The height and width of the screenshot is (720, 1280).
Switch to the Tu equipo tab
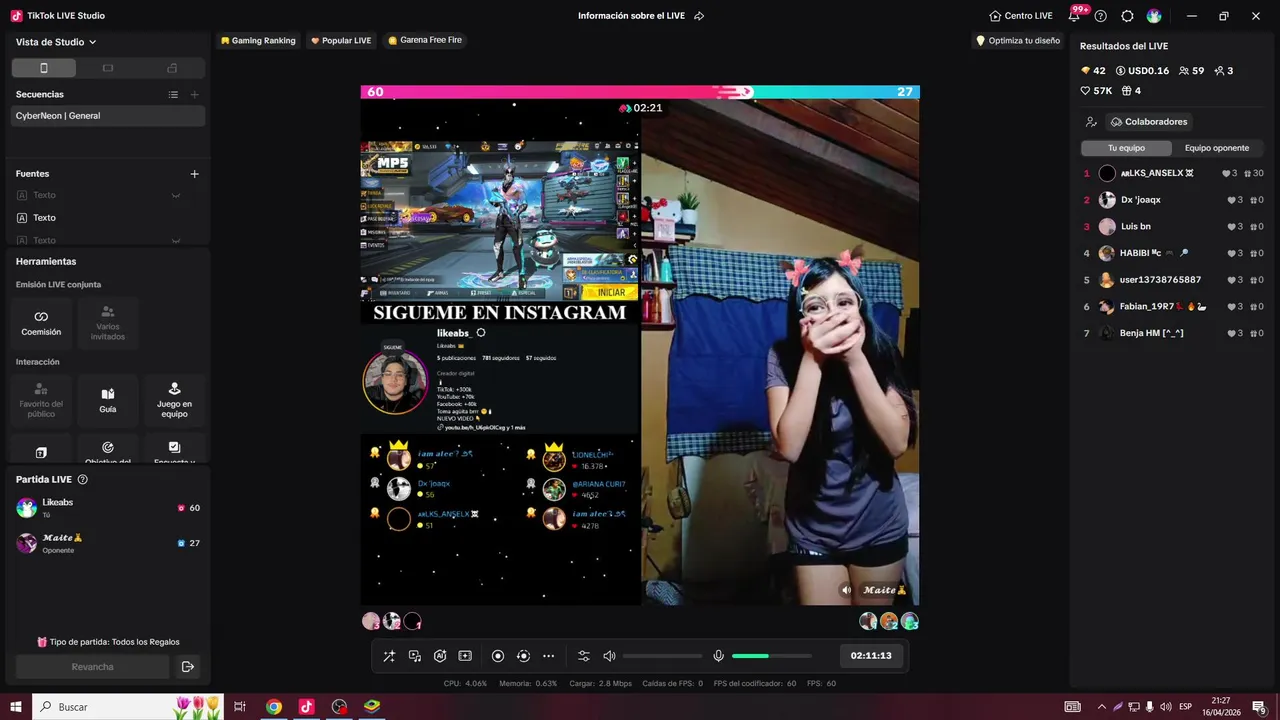(1126, 148)
